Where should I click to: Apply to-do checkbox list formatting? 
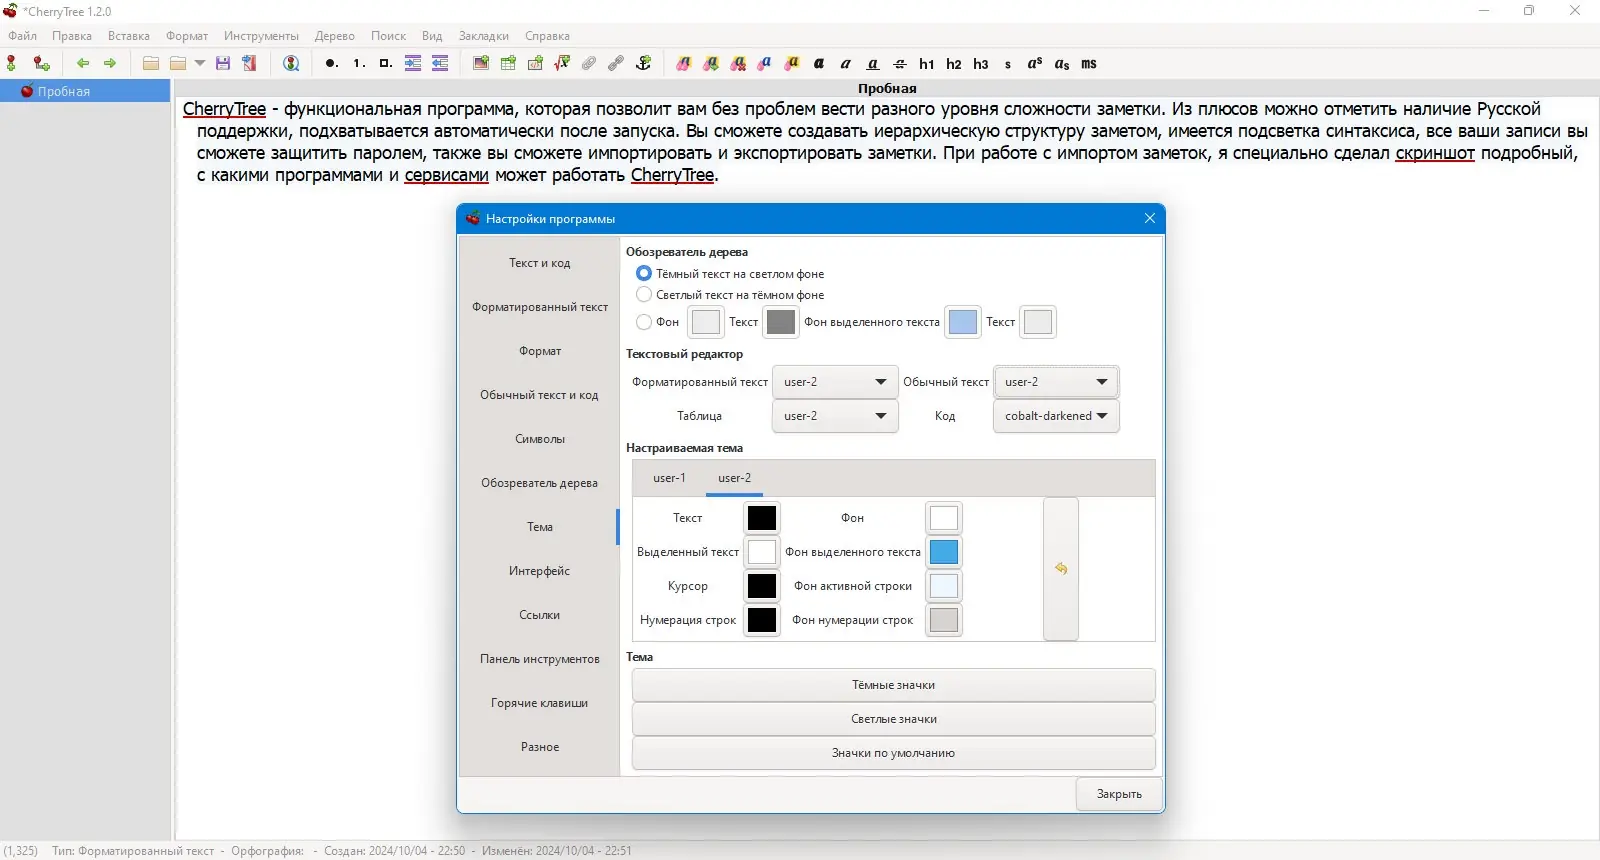385,63
